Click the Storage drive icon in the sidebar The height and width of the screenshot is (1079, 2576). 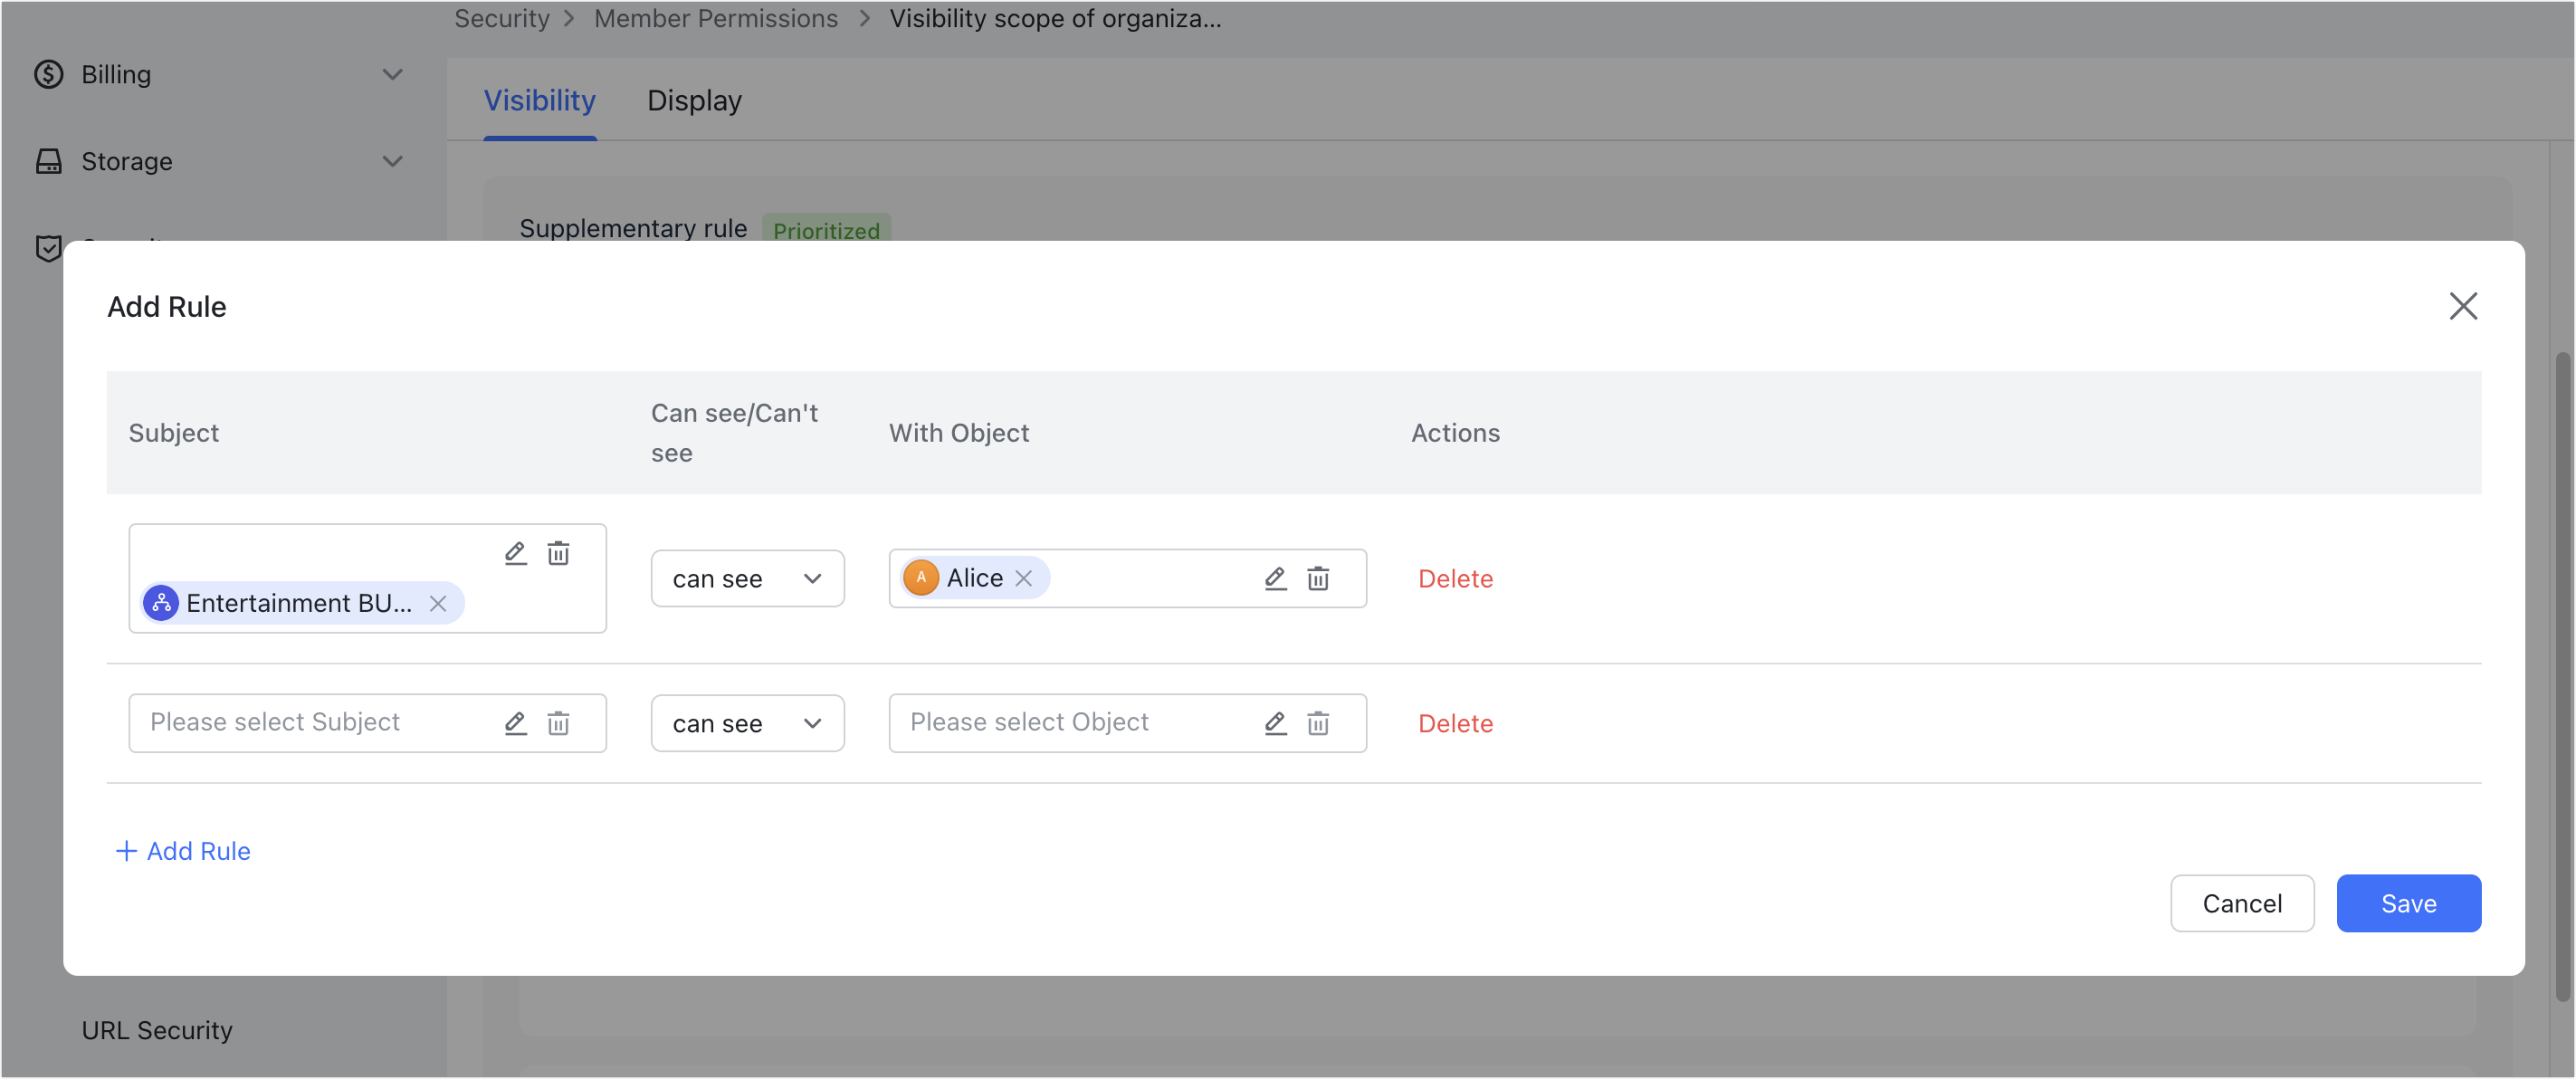point(48,161)
